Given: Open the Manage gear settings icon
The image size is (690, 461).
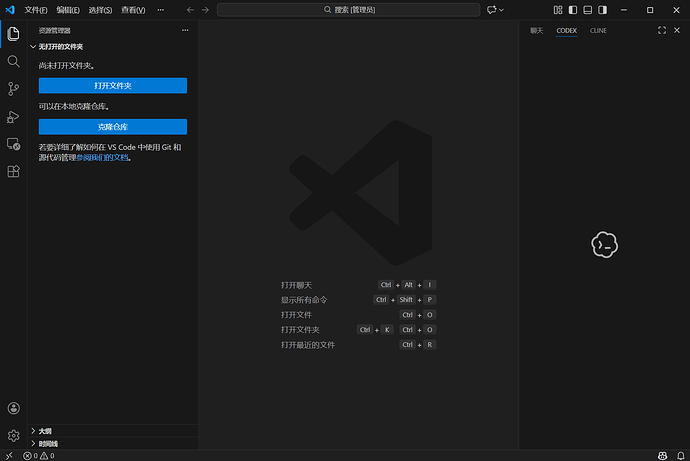Looking at the screenshot, I should 14,435.
